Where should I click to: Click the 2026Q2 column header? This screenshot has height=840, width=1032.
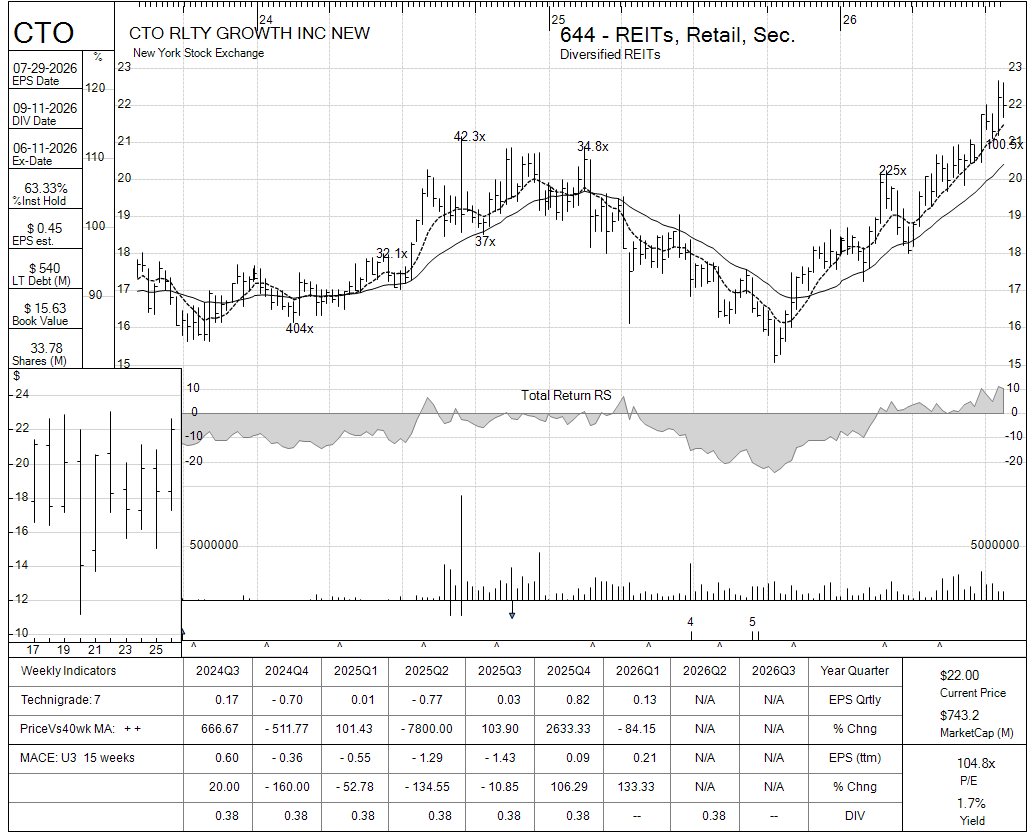pyautogui.click(x=705, y=671)
